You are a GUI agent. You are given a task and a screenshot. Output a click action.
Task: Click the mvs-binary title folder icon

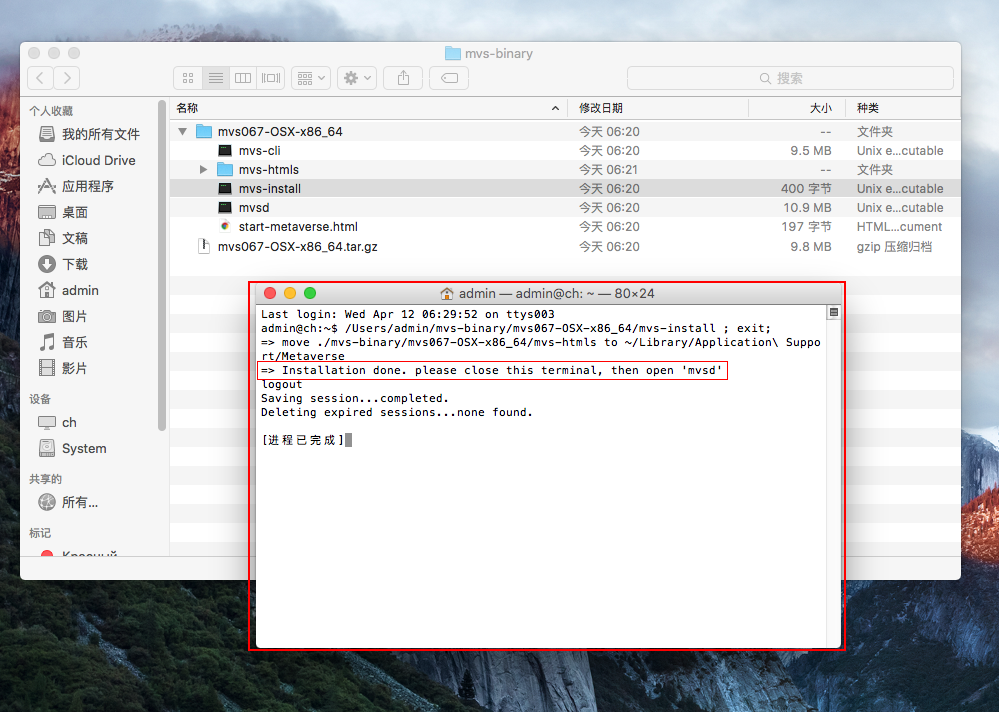[x=453, y=53]
